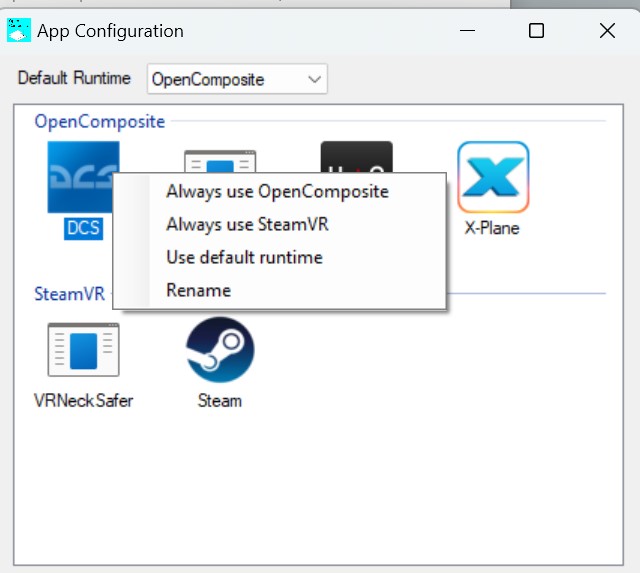Click the Steam label text
The width and height of the screenshot is (640, 573).
[220, 400]
